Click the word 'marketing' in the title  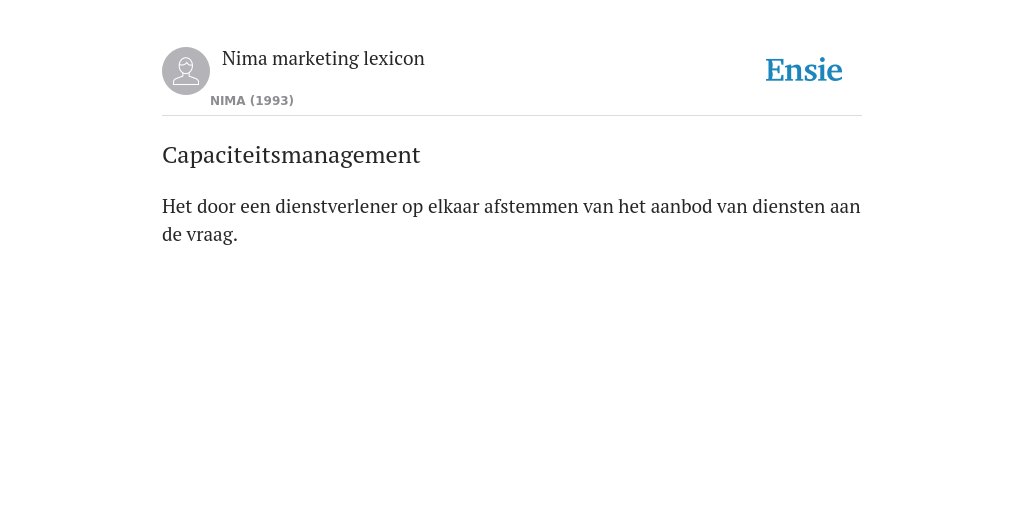315,59
